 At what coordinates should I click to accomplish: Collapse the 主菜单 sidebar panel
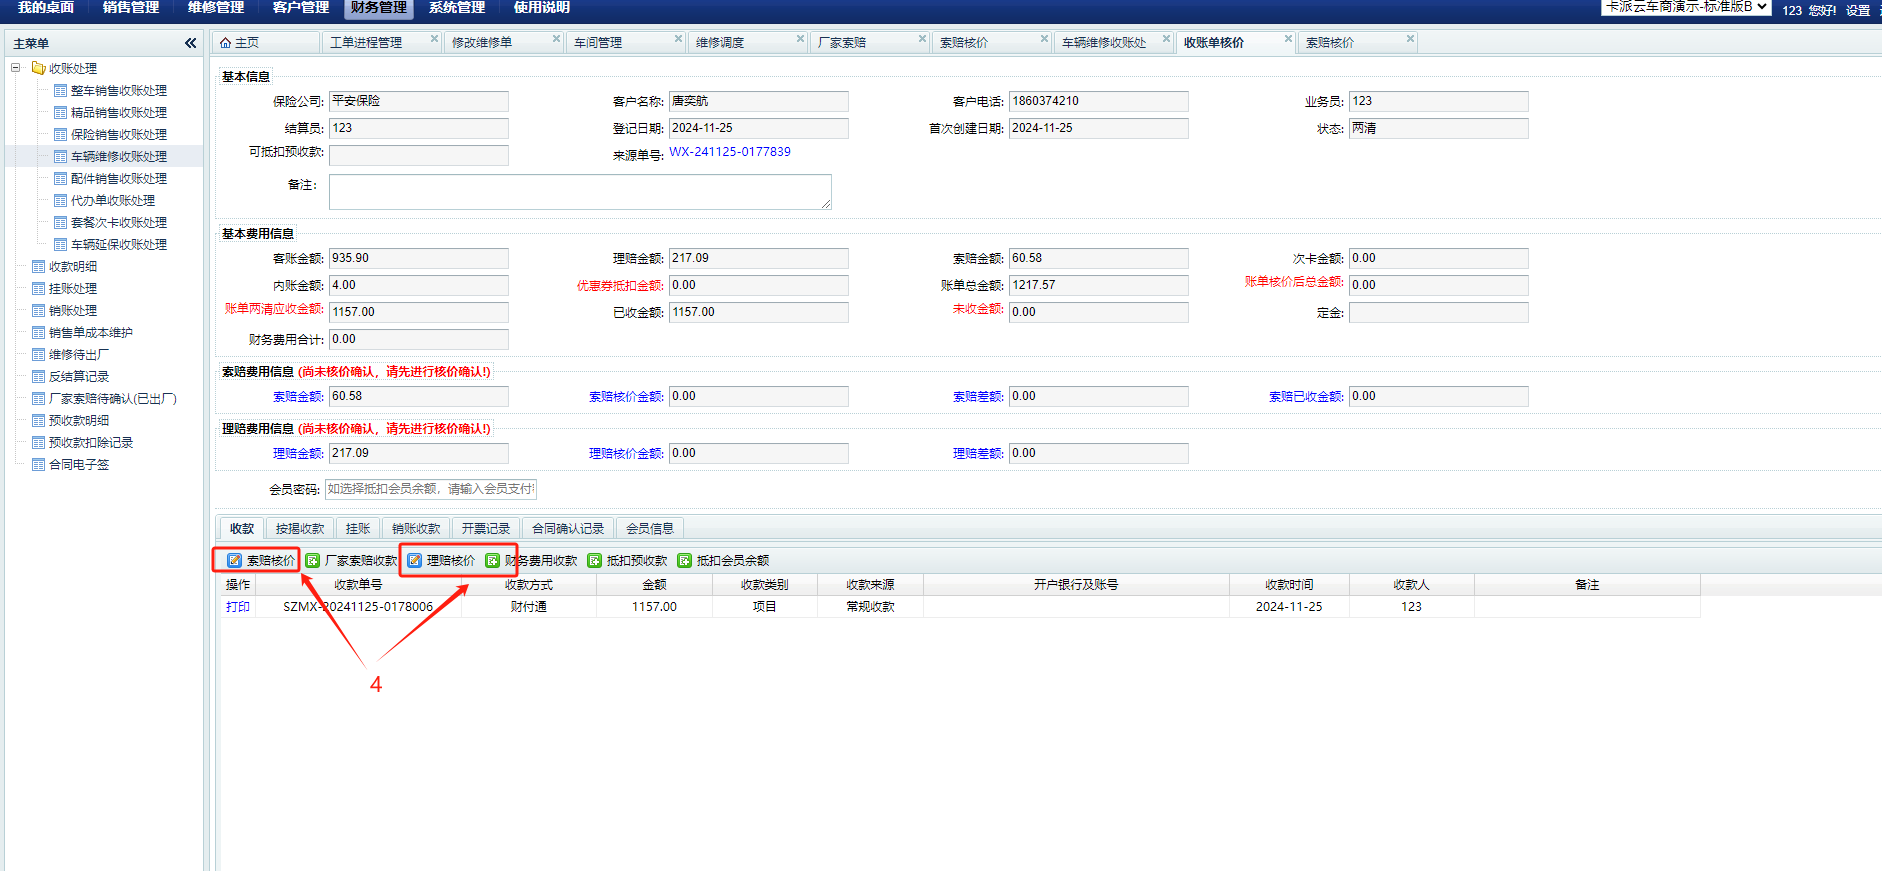[x=190, y=43]
